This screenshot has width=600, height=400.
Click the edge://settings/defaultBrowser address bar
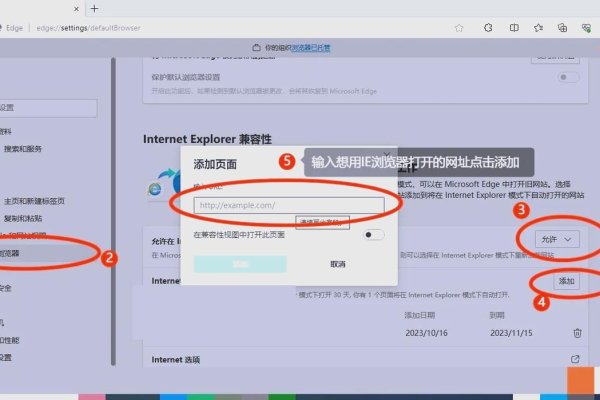(88, 28)
